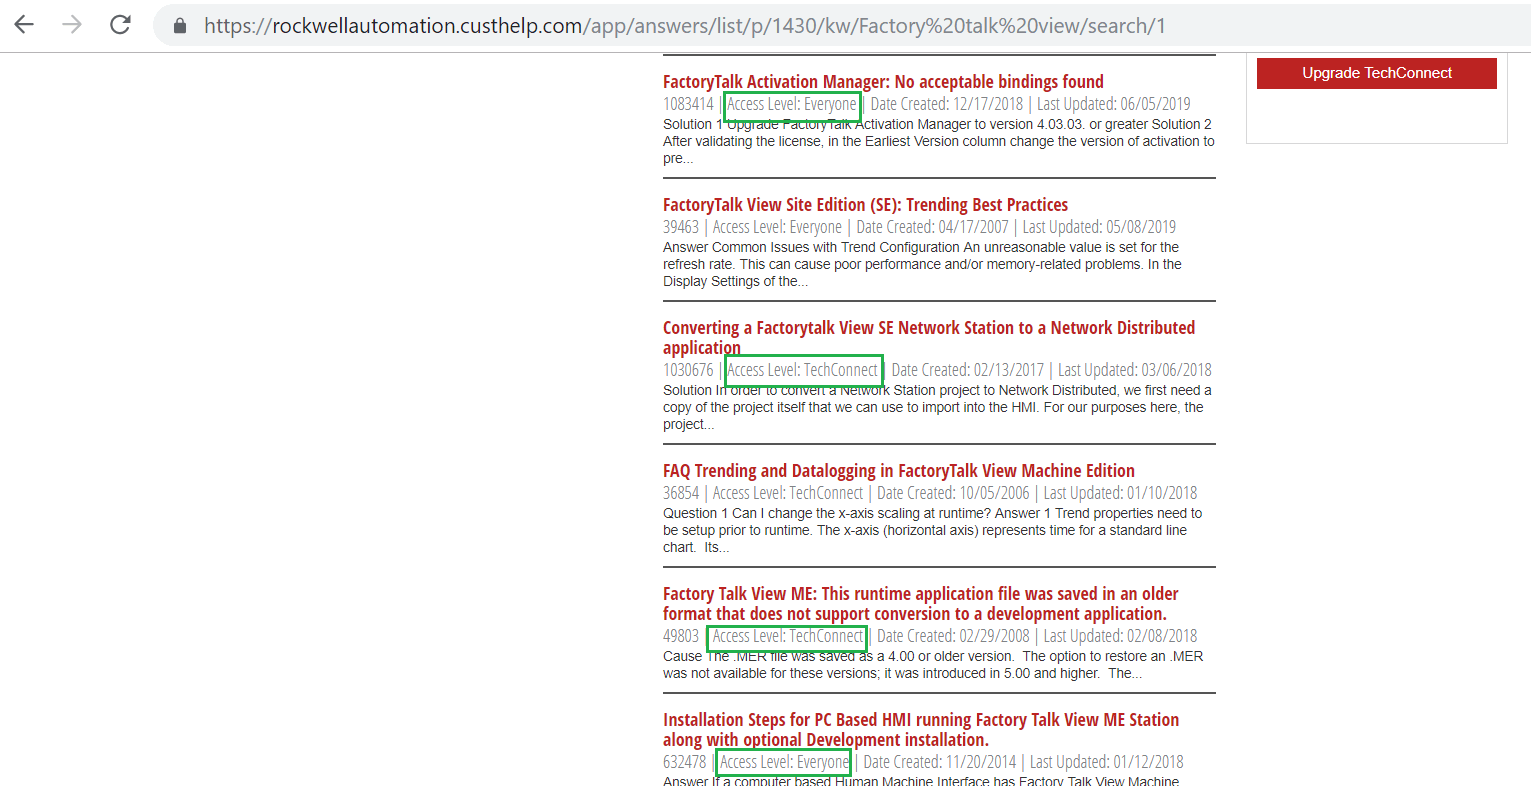Click 'Access Level: Everyone' on article 1083414
The width and height of the screenshot is (1531, 786).
[x=792, y=104]
